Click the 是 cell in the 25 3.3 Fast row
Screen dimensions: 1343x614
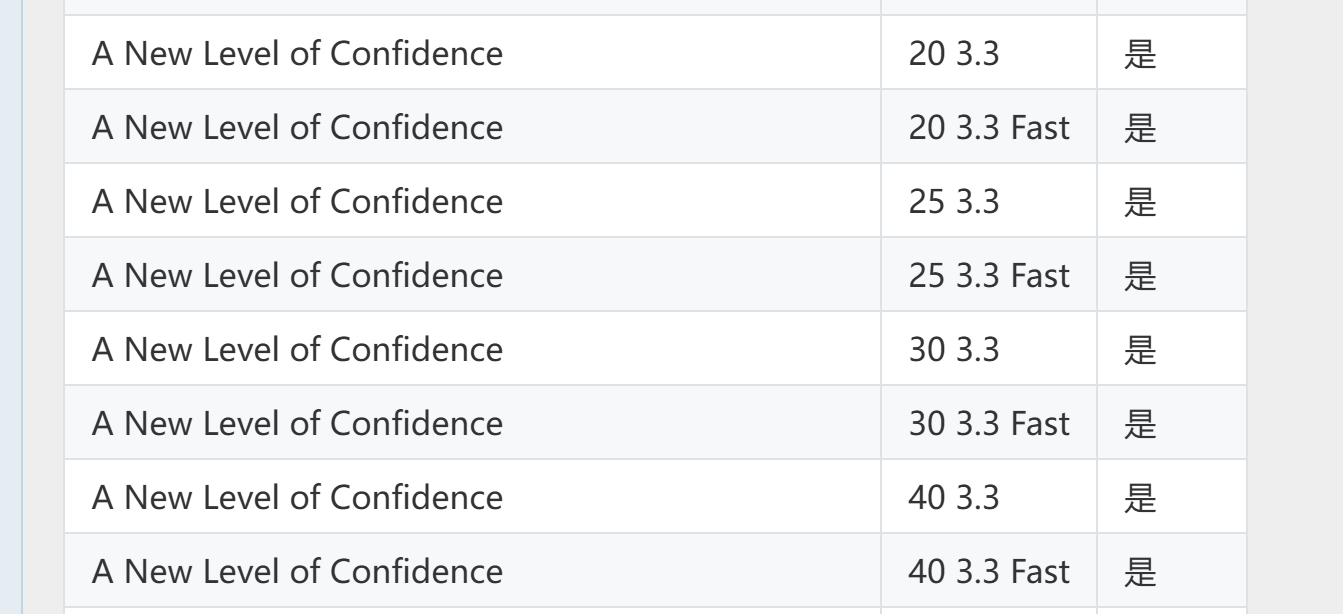[1172, 275]
